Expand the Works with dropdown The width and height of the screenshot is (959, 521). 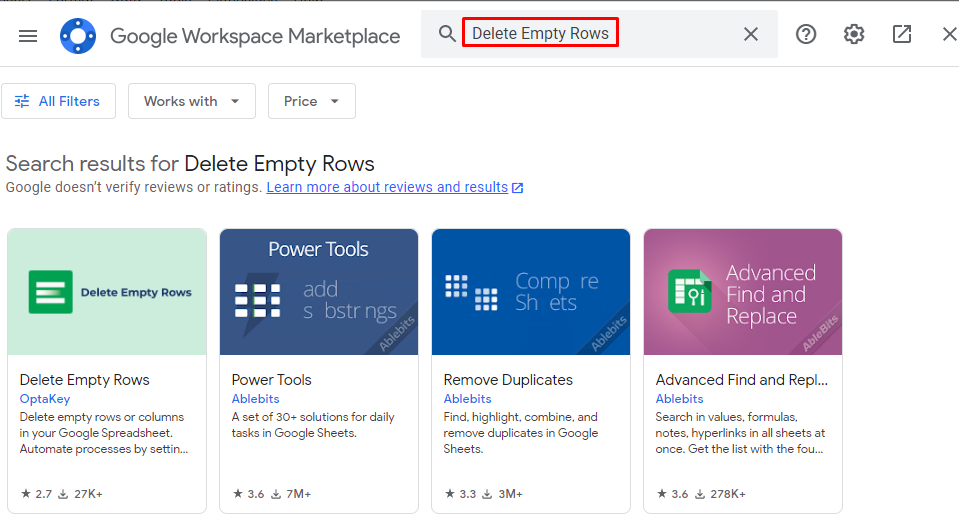[191, 101]
